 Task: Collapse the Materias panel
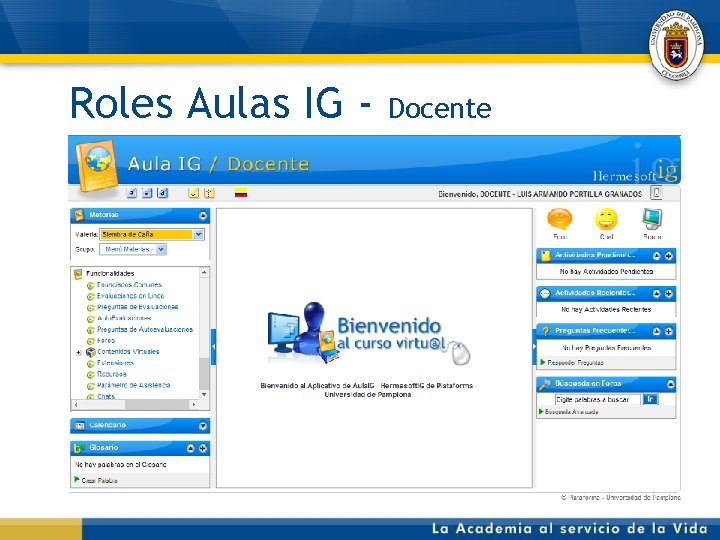click(x=202, y=215)
